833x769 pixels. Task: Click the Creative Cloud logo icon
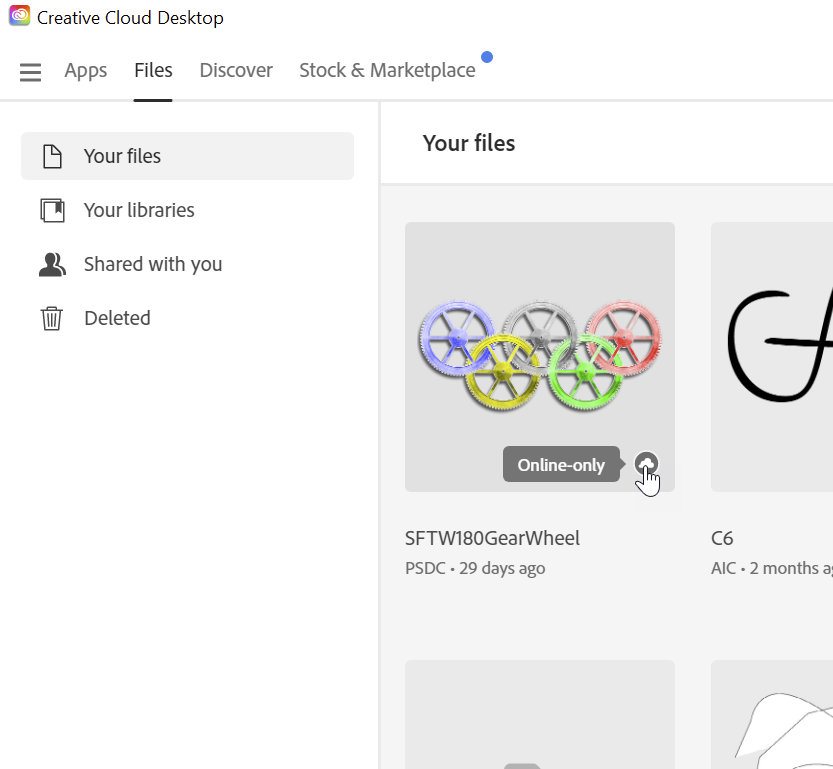click(18, 16)
